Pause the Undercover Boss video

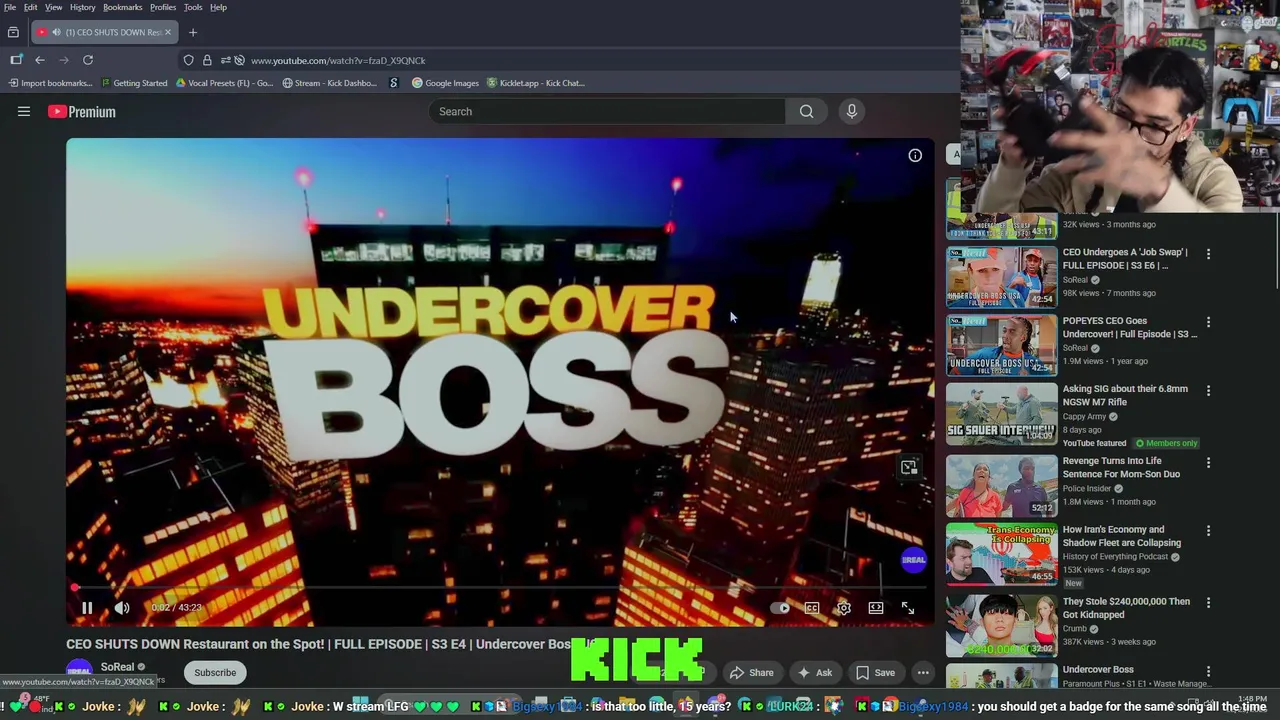point(87,608)
